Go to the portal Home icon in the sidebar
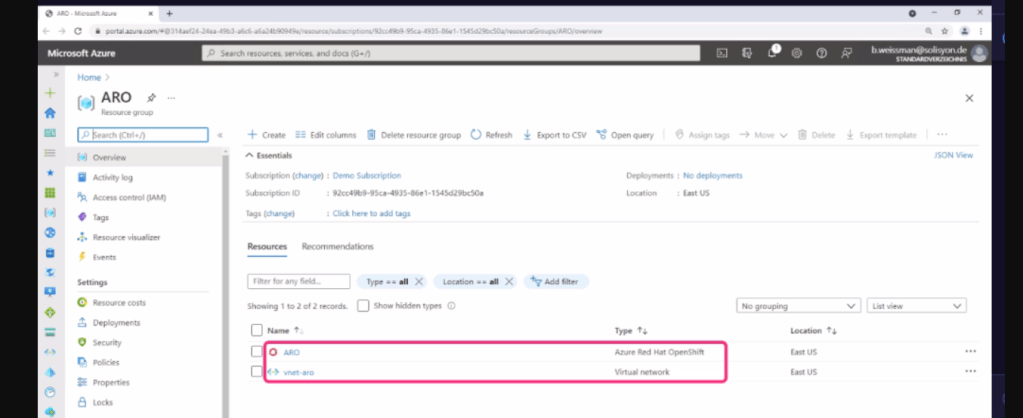This screenshot has width=1023, height=418. (50, 113)
